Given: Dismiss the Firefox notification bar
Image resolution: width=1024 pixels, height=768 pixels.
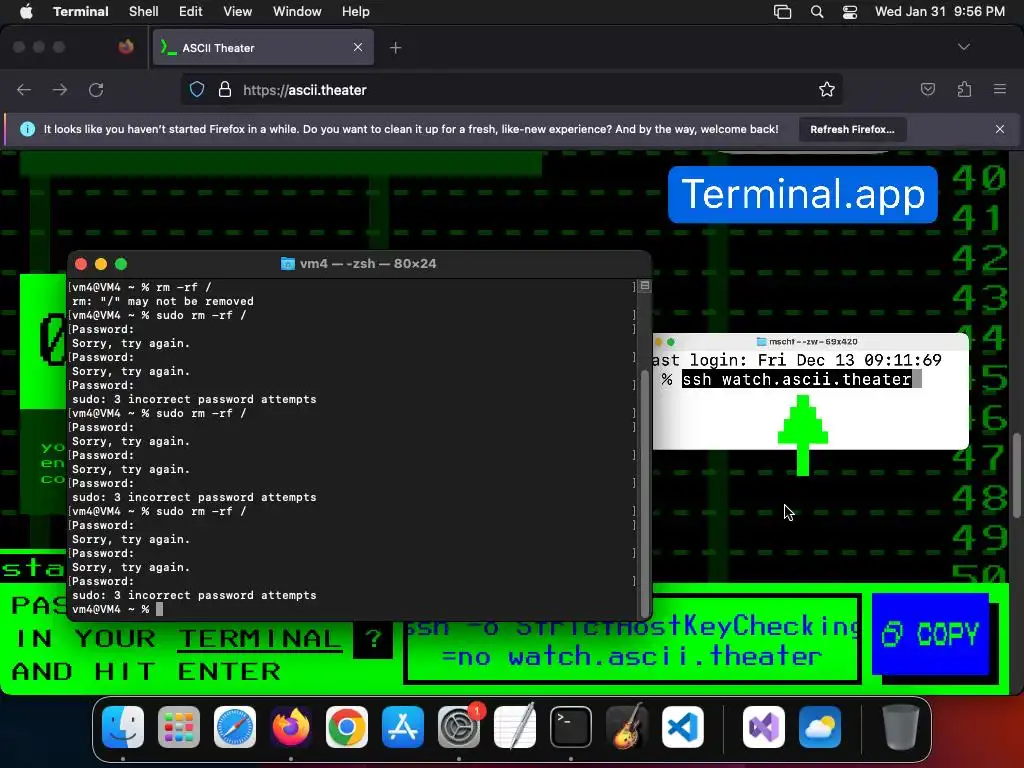Looking at the screenshot, I should click(x=1000, y=129).
